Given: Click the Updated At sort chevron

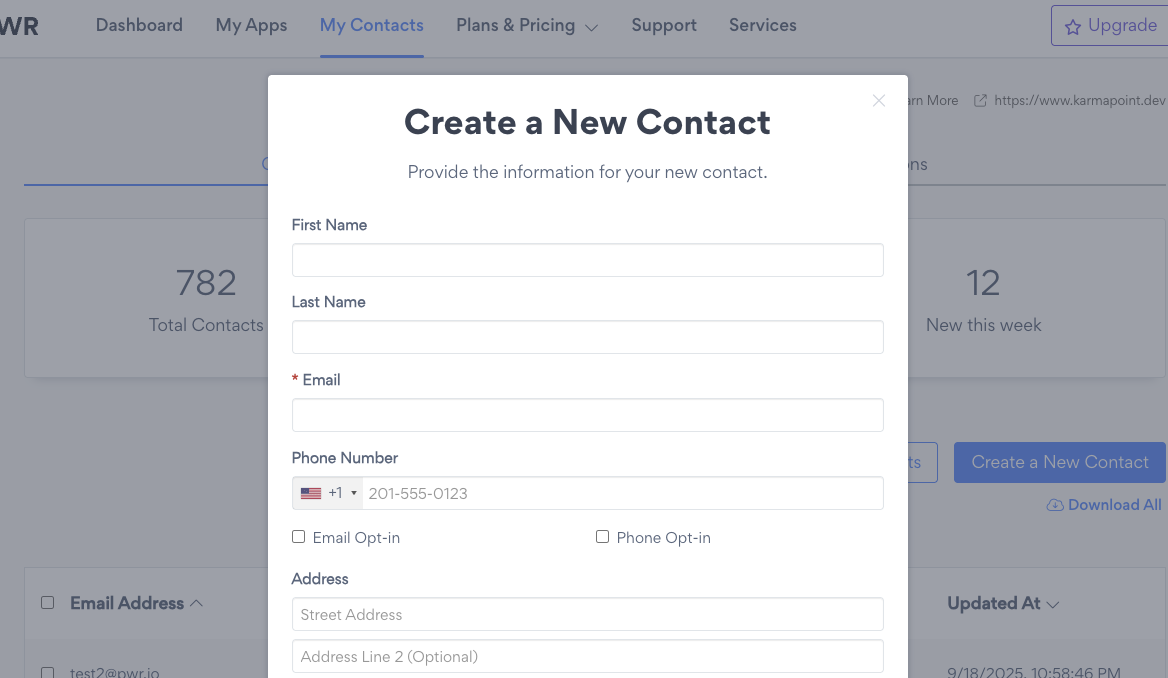Looking at the screenshot, I should [1052, 604].
